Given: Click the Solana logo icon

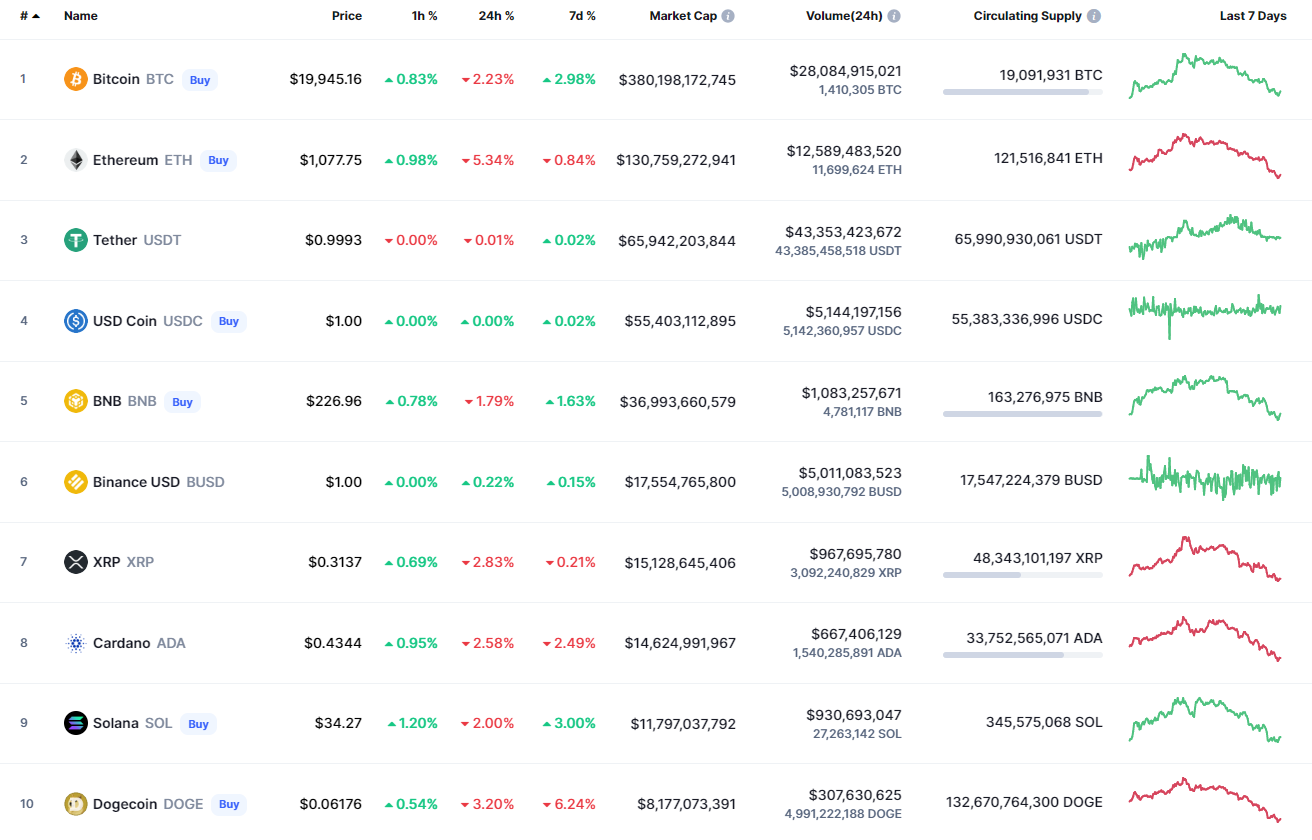Looking at the screenshot, I should click(76, 723).
